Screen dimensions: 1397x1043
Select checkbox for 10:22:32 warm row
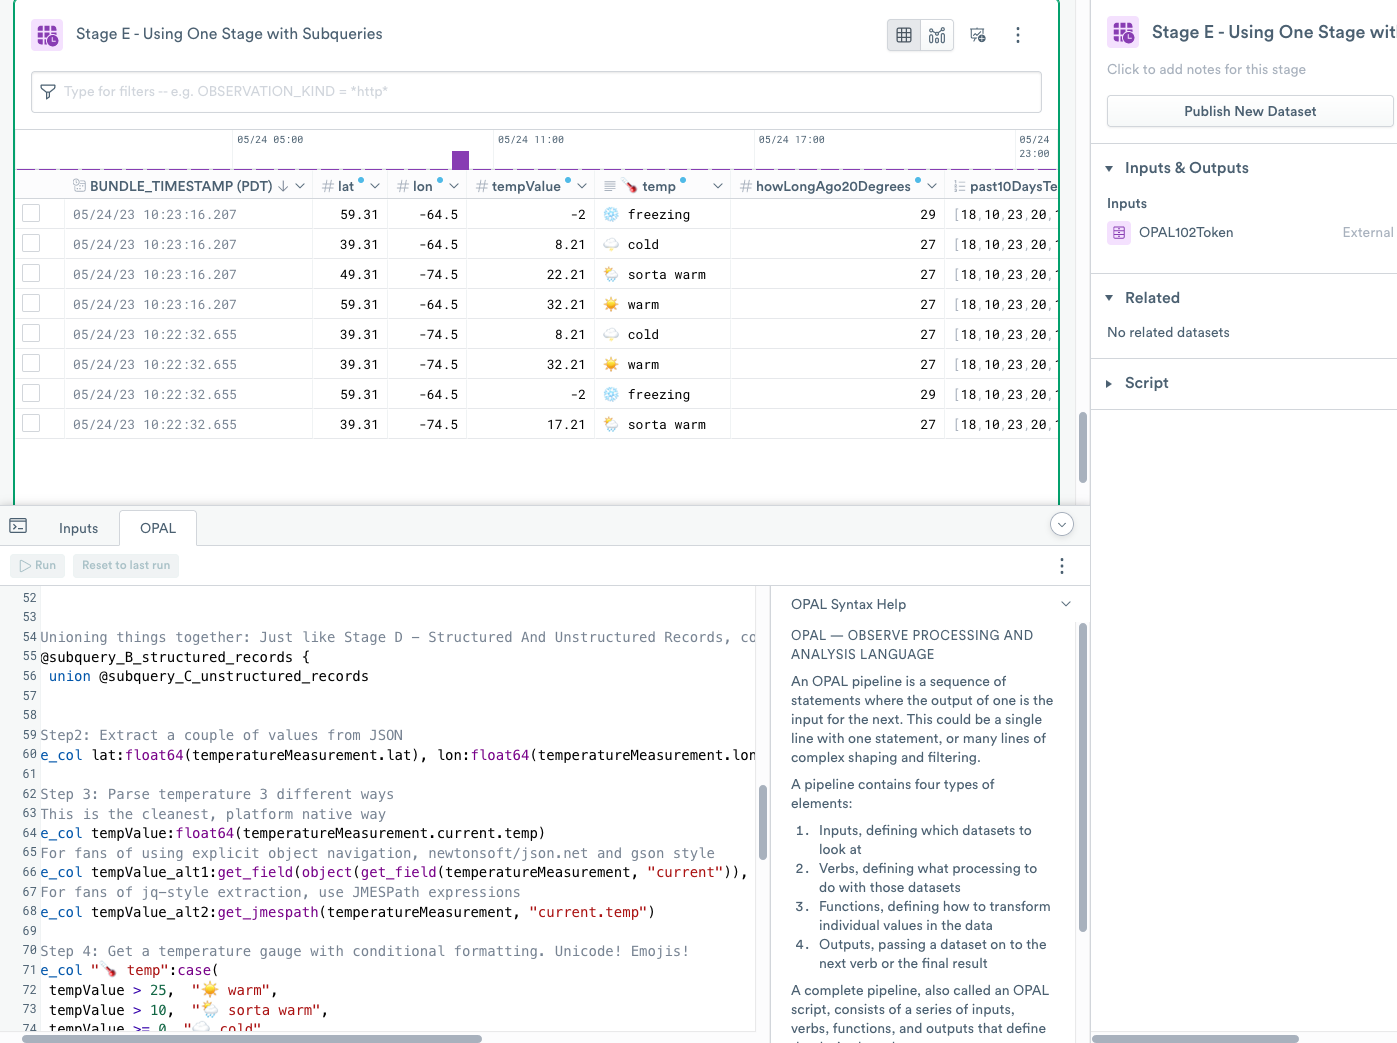click(31, 363)
